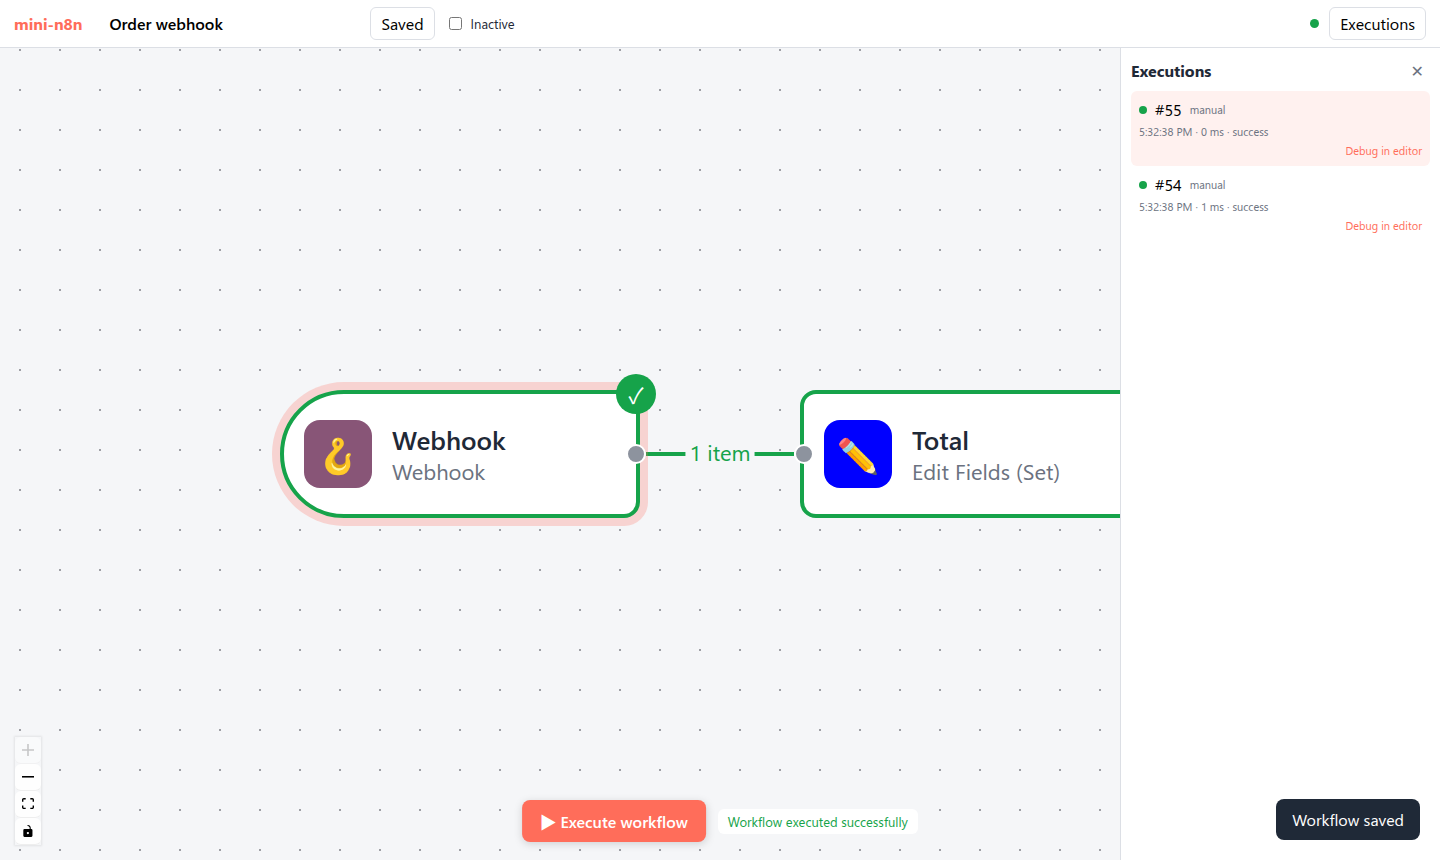Toggle the canvas lock icon
The height and width of the screenshot is (860, 1440).
pyautogui.click(x=28, y=831)
